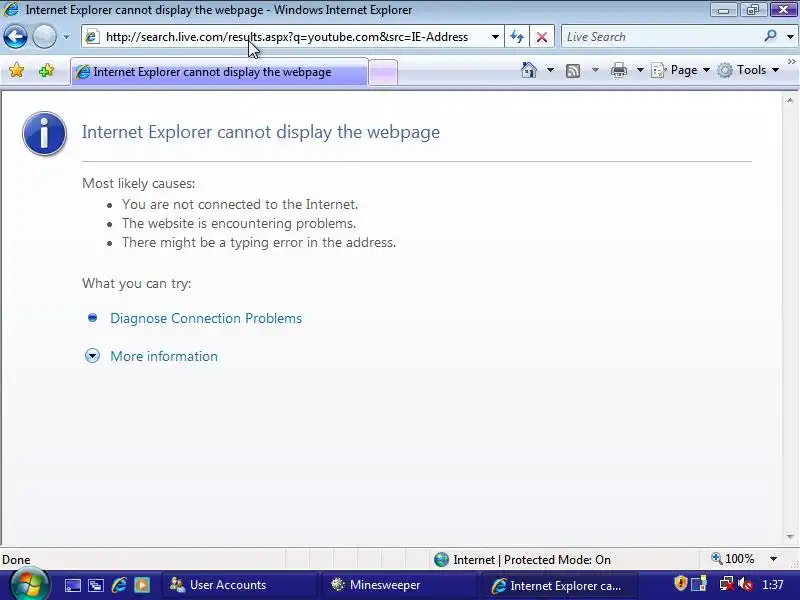Click the muted volume tray icon
The height and width of the screenshot is (600, 800).
pos(746,584)
